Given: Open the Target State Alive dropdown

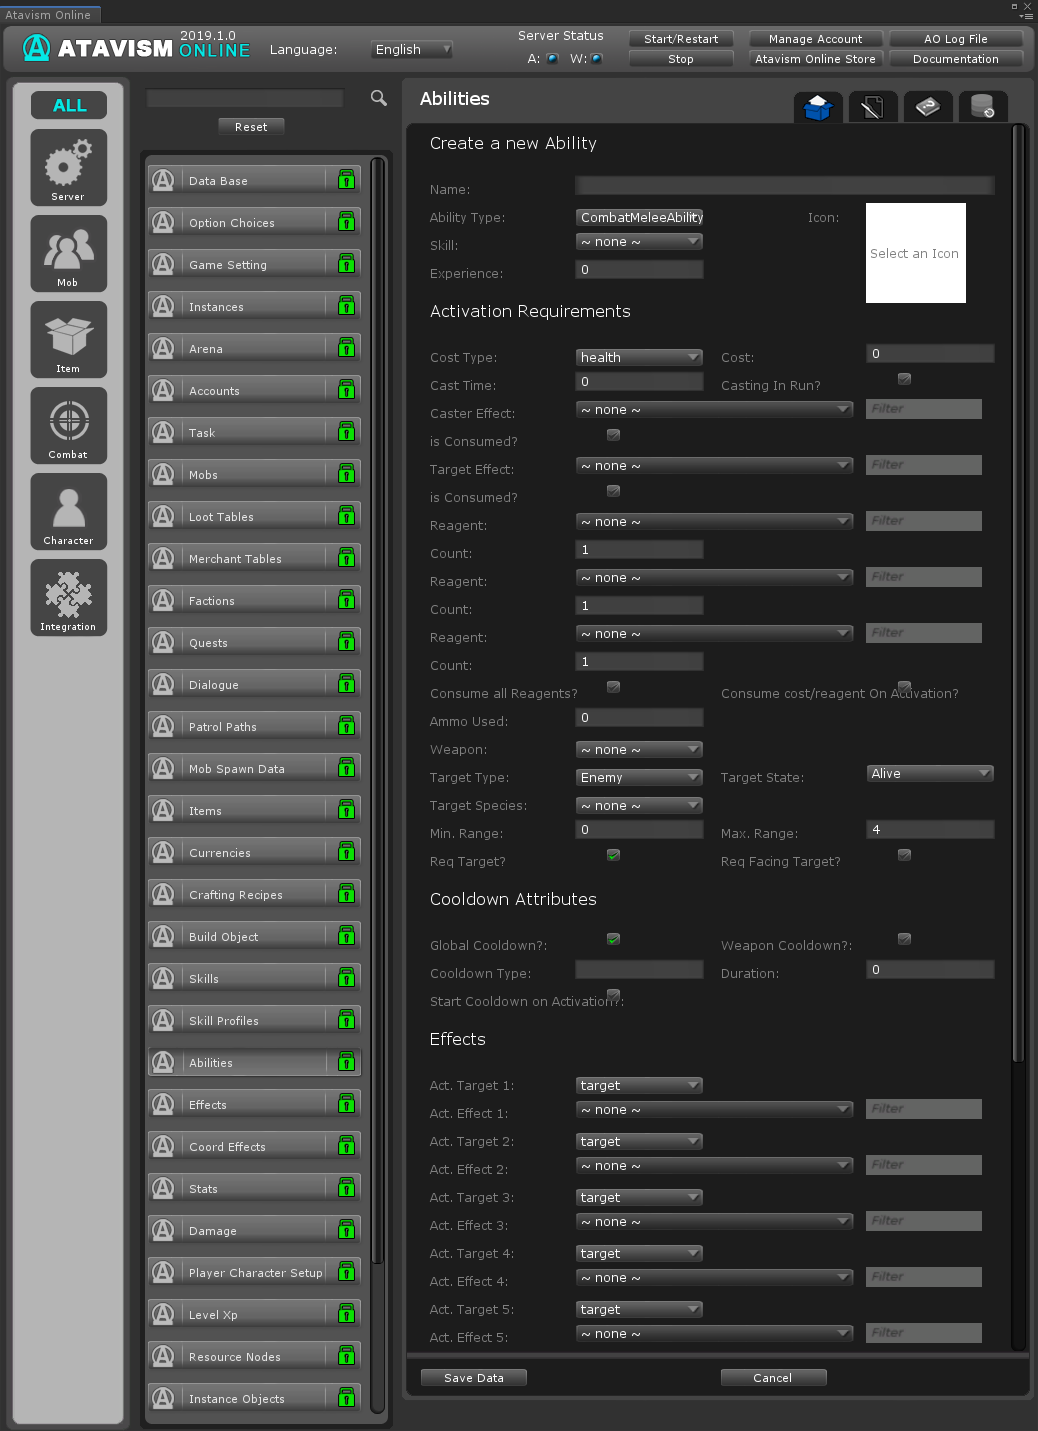Looking at the screenshot, I should click(x=929, y=773).
